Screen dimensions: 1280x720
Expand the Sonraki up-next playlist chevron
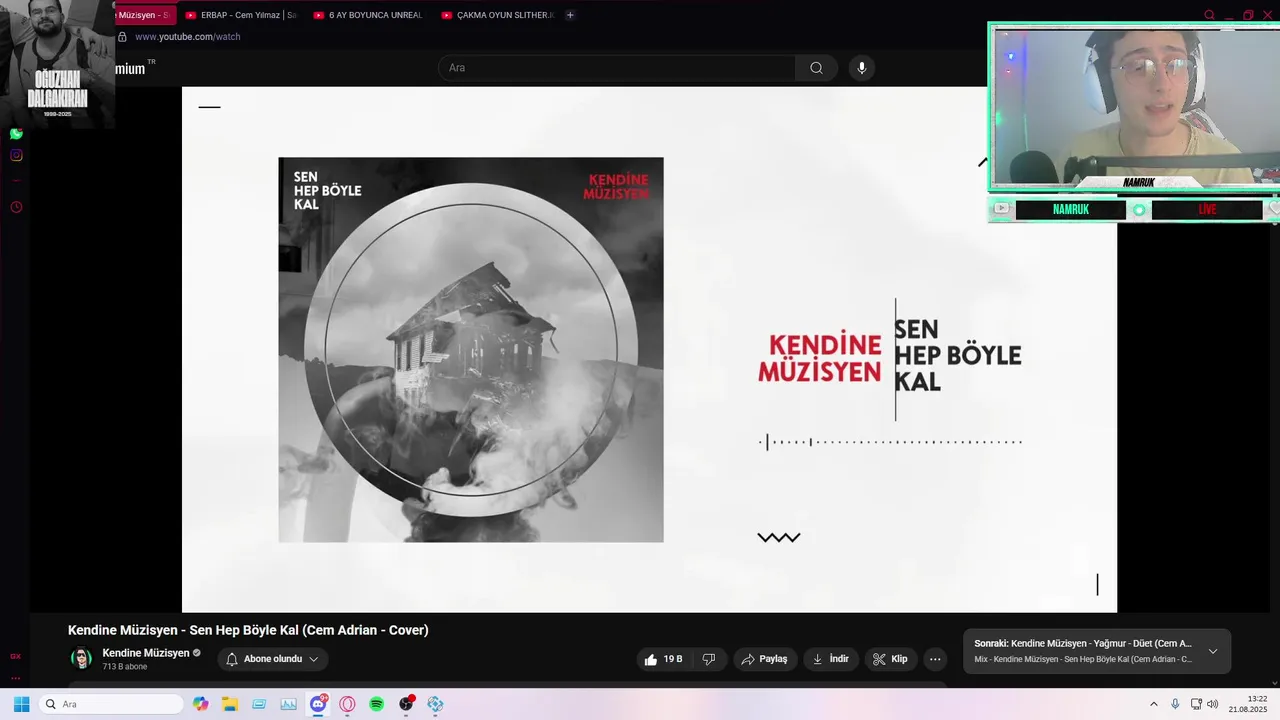(1213, 651)
